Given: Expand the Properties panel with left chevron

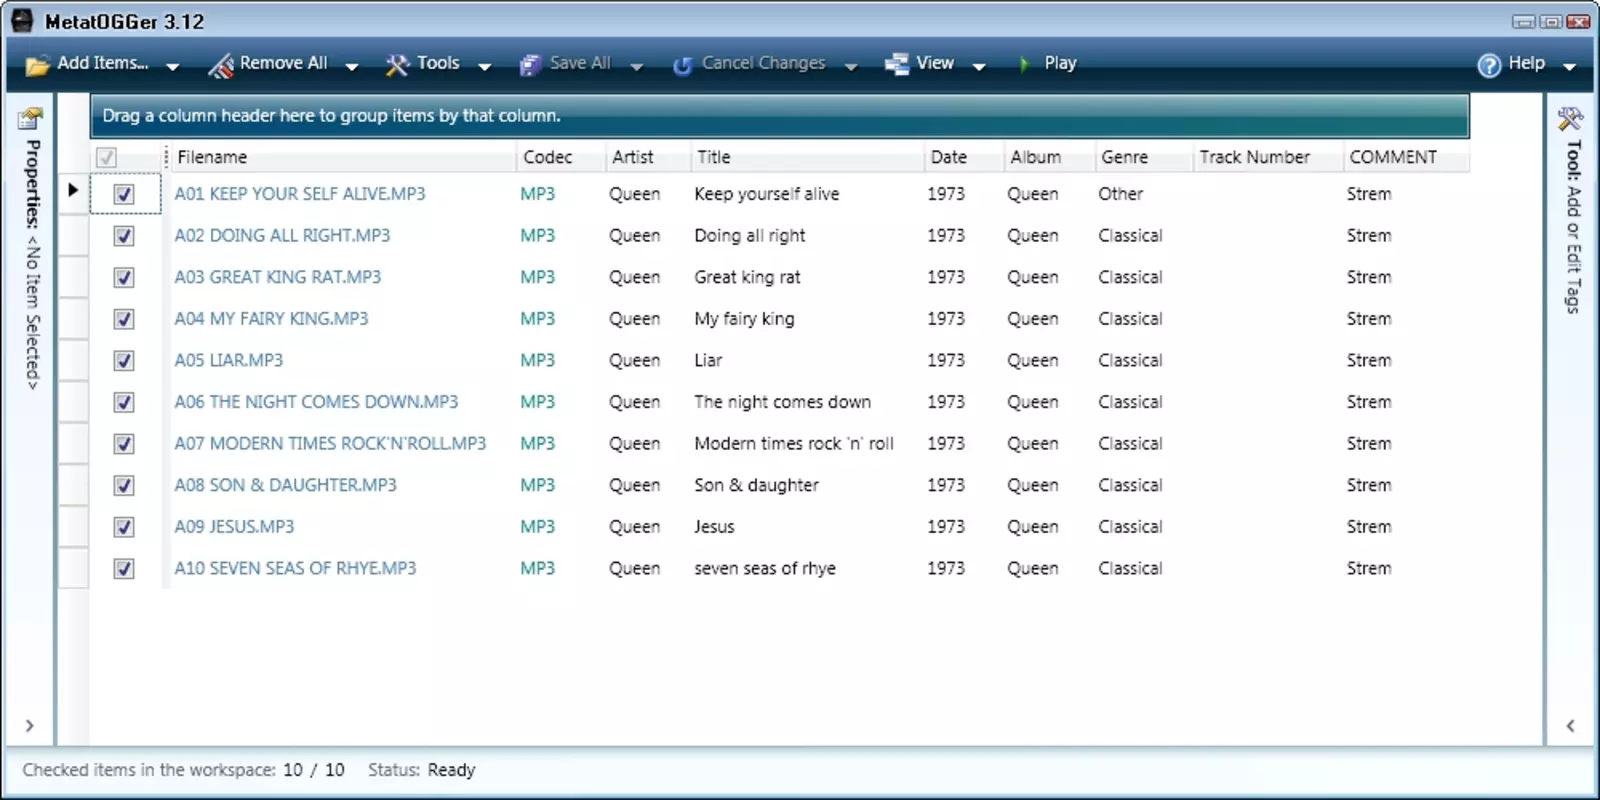Looking at the screenshot, I should click(x=29, y=726).
